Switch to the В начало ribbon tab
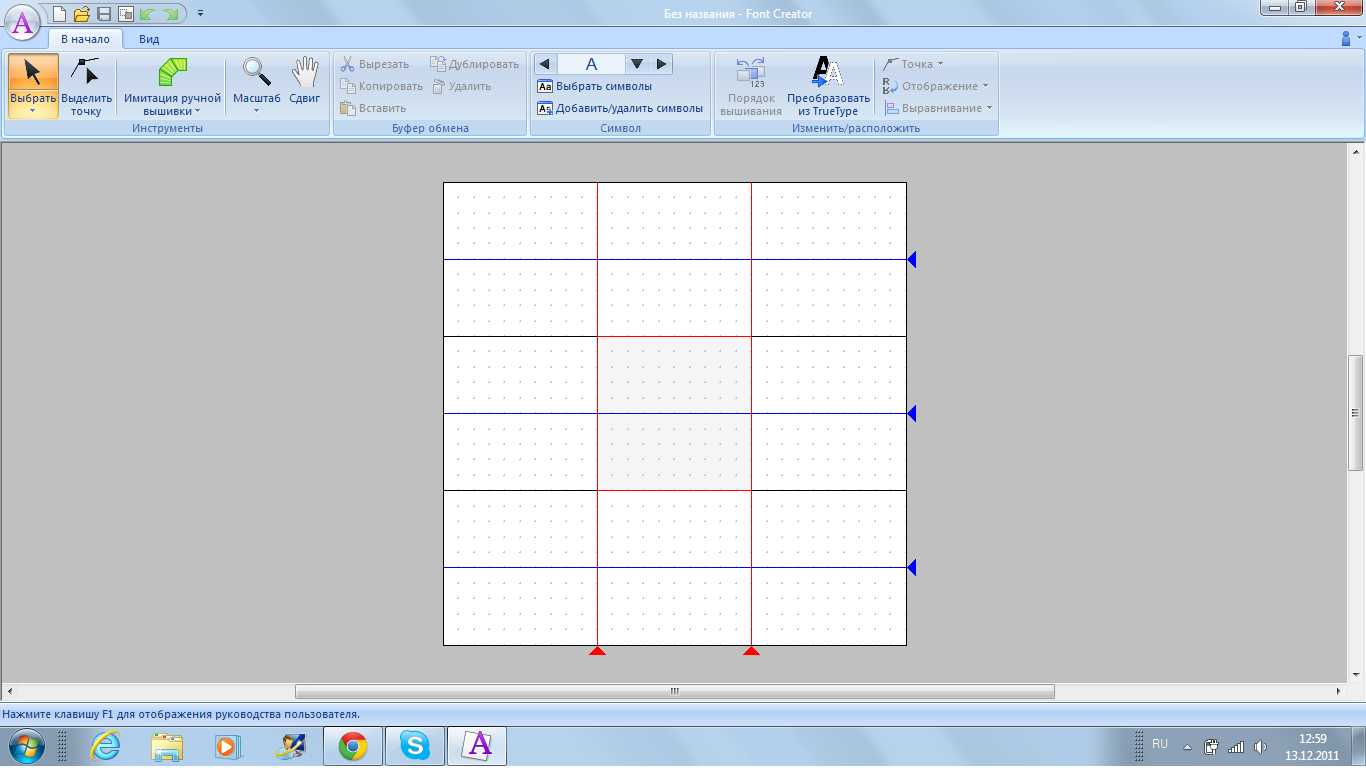 point(85,39)
